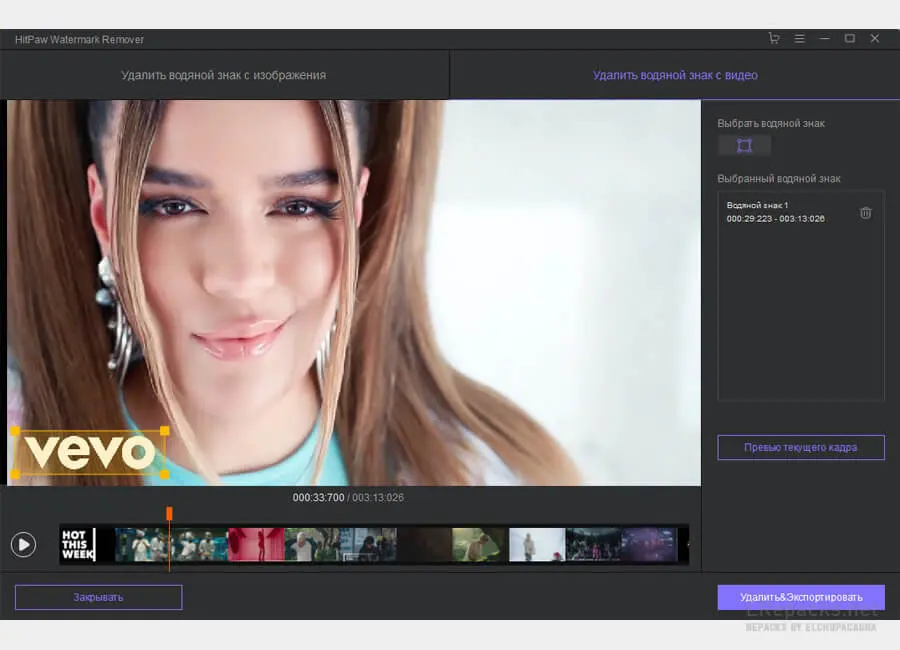Delete 'Водяной знак 1' using the trash icon
The width and height of the screenshot is (900, 650).
coord(865,212)
